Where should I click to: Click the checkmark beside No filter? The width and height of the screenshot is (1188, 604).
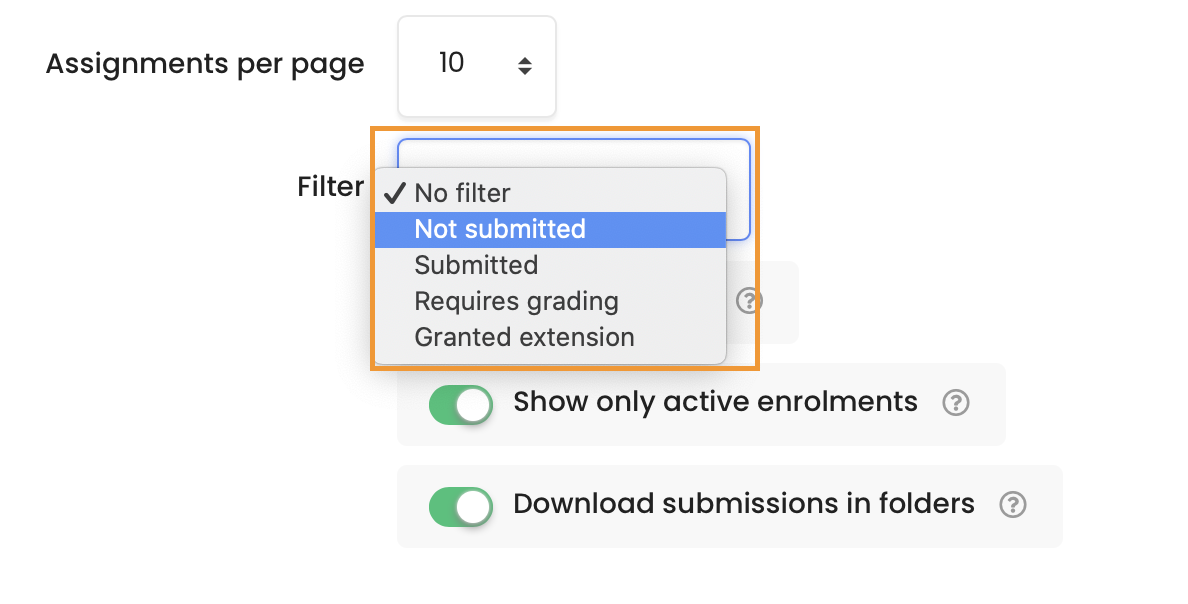pos(396,192)
